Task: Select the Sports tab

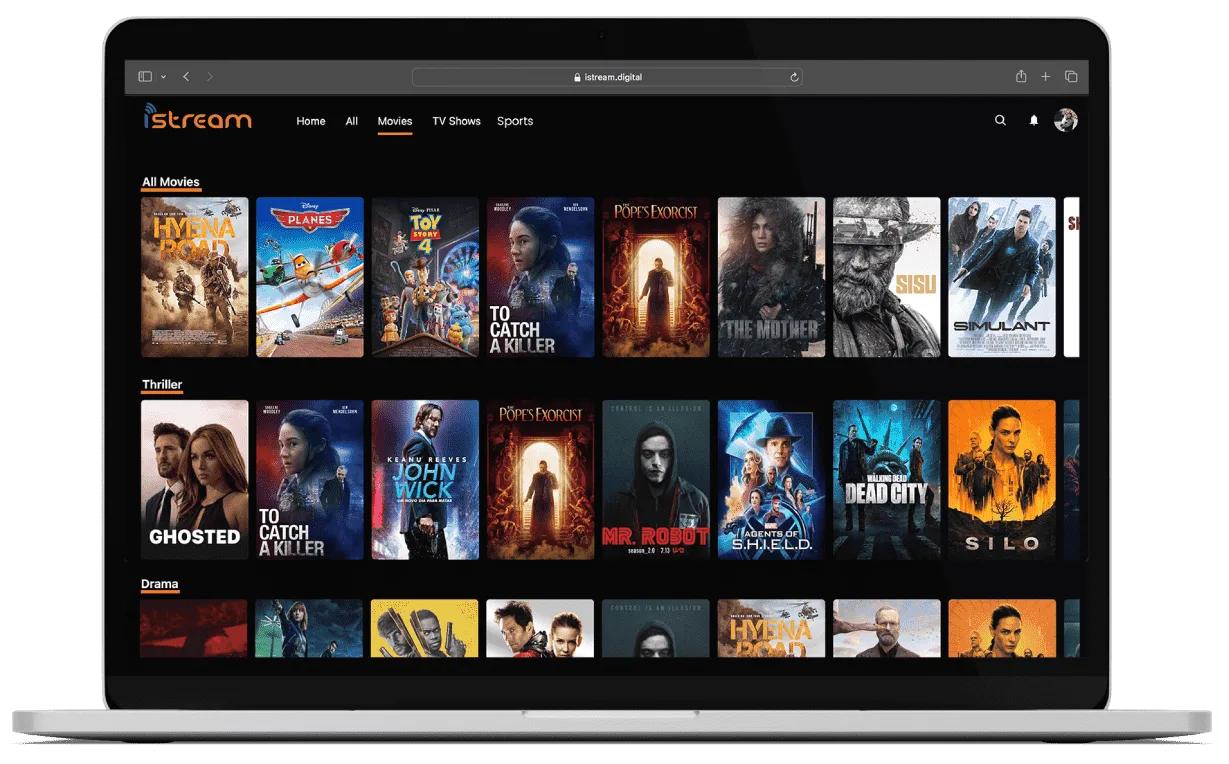Action: (515, 121)
